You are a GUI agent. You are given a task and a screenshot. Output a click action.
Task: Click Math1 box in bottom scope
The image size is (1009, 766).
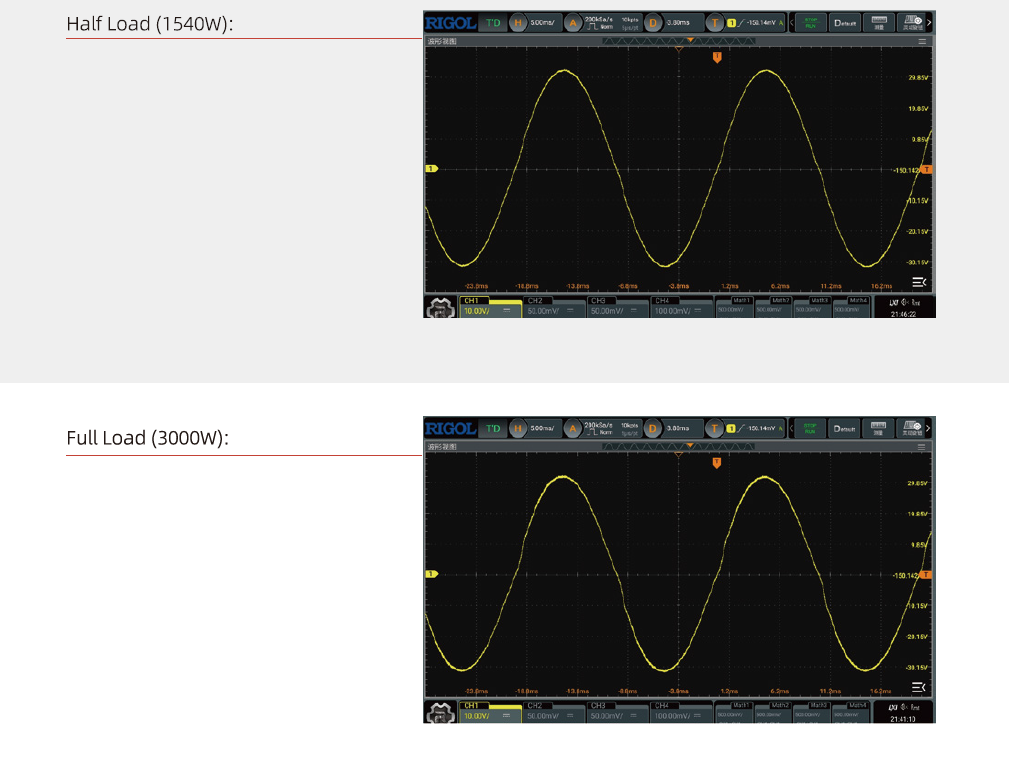pos(736,711)
